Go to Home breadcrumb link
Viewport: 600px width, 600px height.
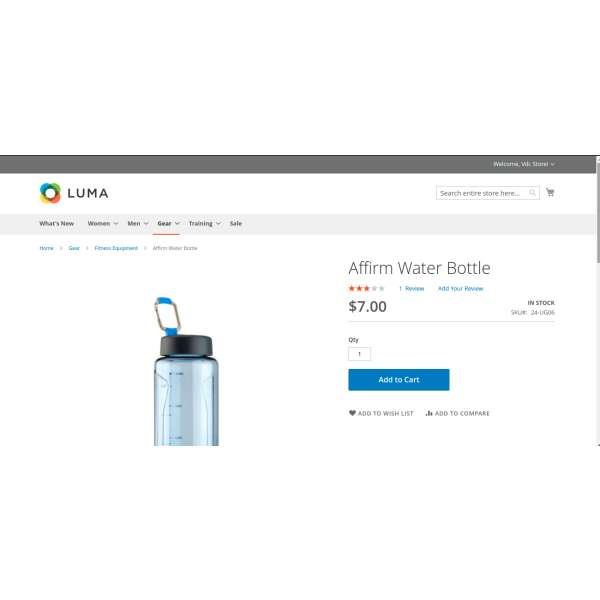tap(46, 248)
